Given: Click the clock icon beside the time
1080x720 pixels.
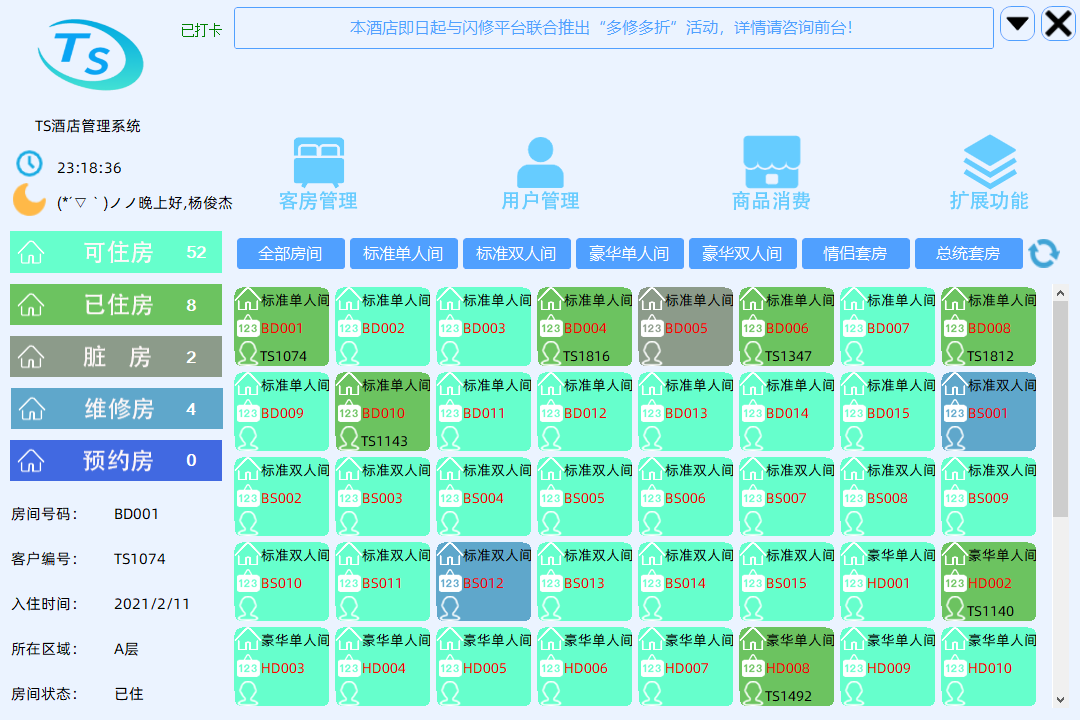Looking at the screenshot, I should [27, 162].
